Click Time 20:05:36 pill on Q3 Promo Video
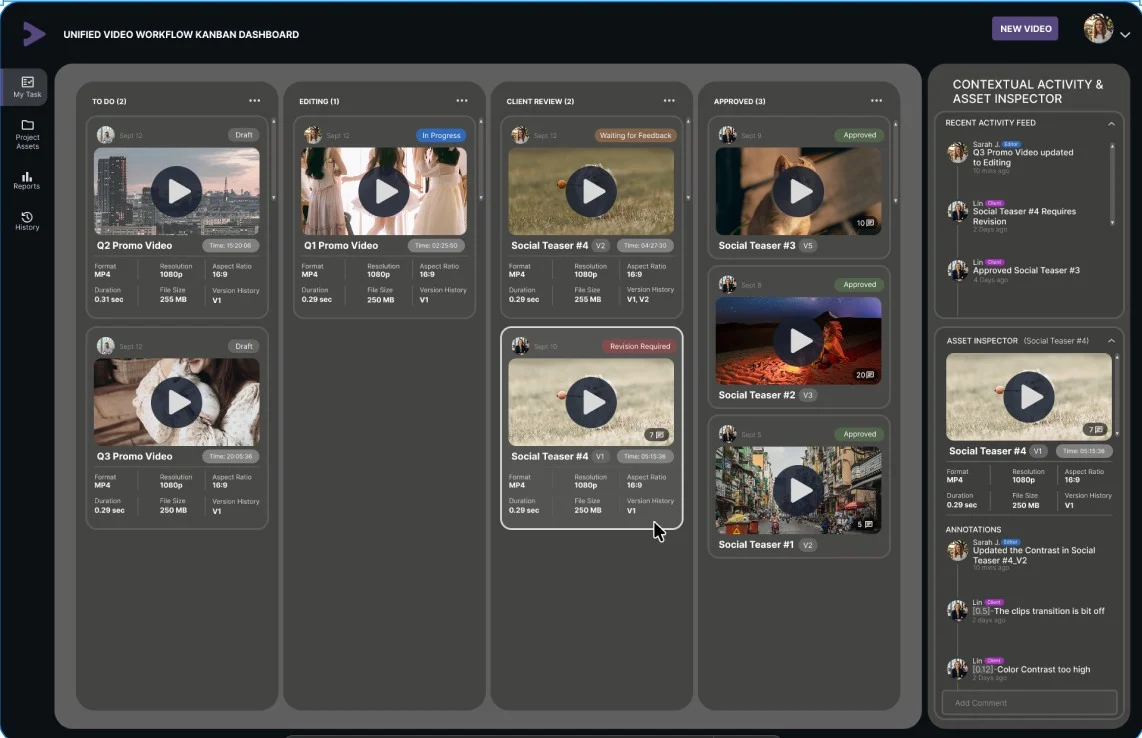 click(230, 456)
